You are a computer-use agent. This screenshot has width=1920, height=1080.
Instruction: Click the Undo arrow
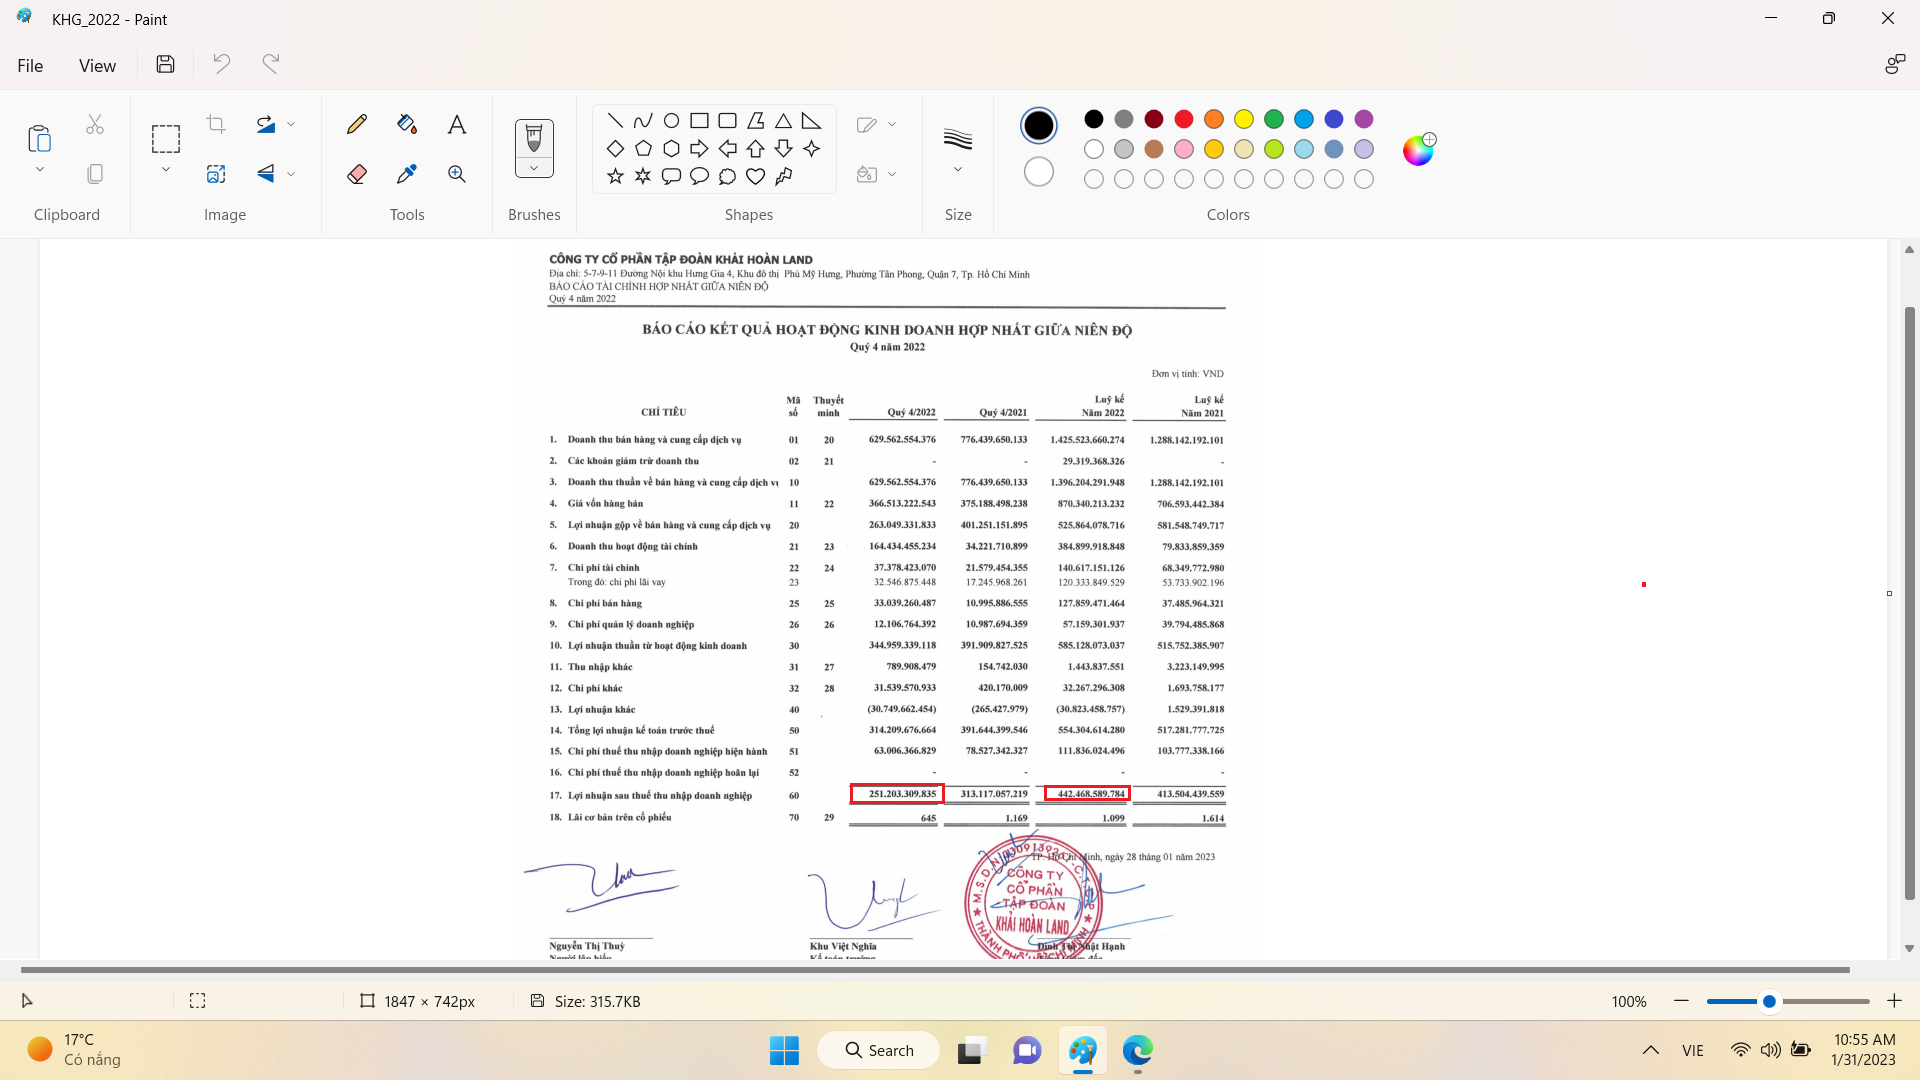pos(222,65)
